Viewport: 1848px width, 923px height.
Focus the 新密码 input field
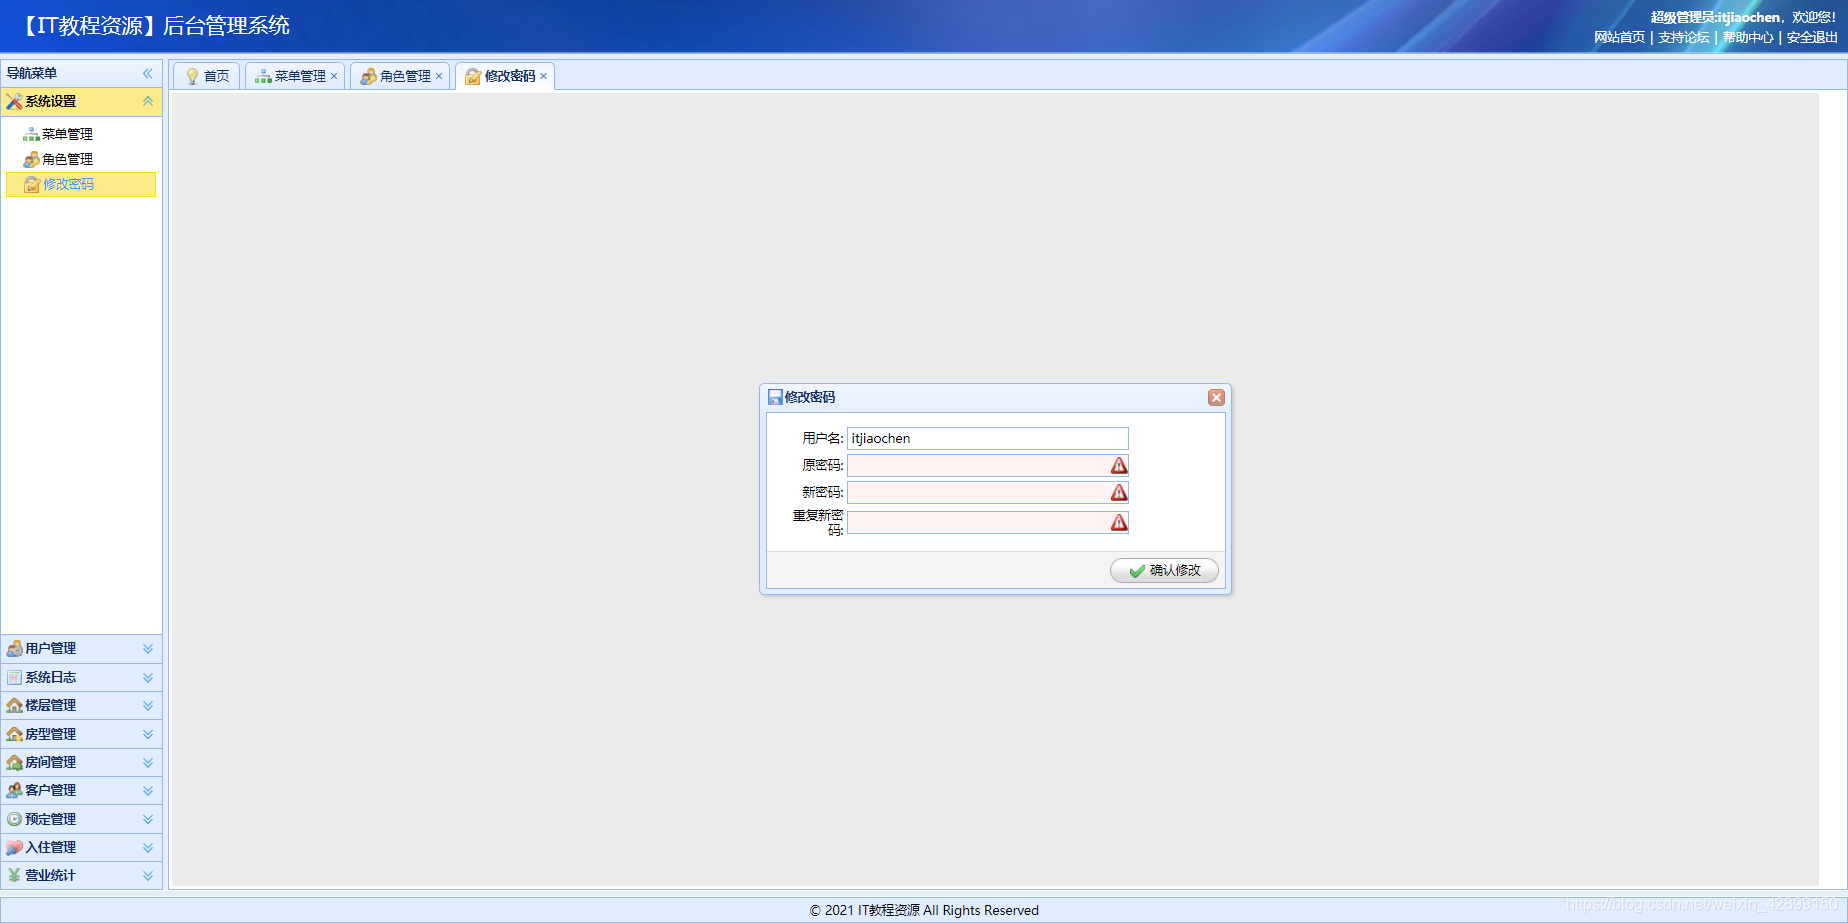point(988,492)
